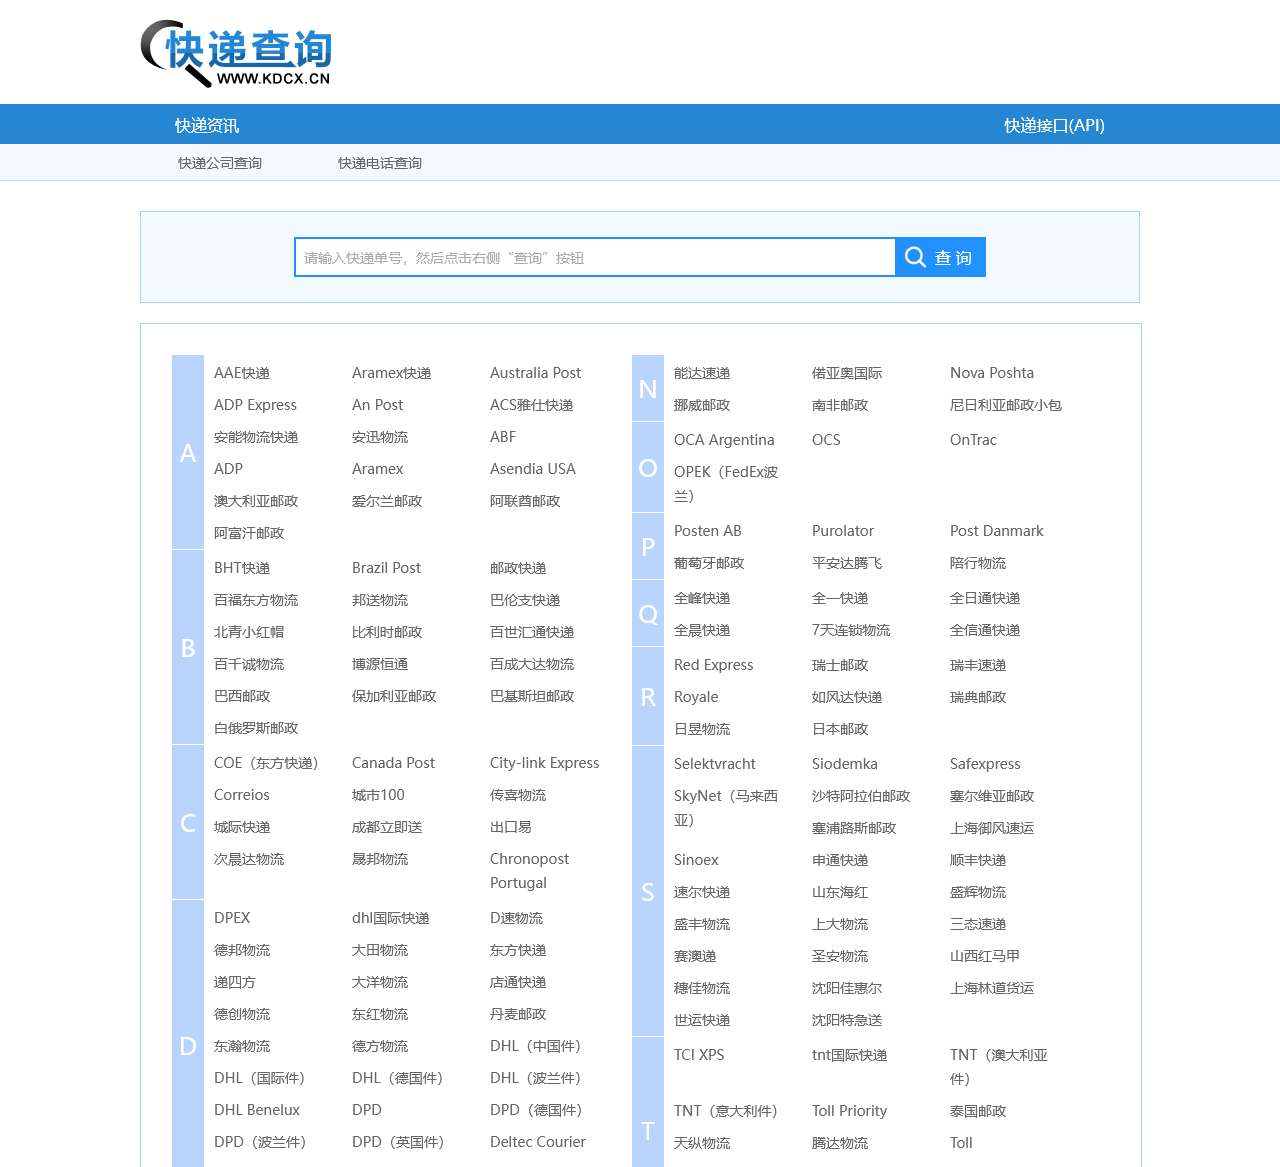Select Nova Poshta courier
The height and width of the screenshot is (1167, 1280).
coord(991,373)
